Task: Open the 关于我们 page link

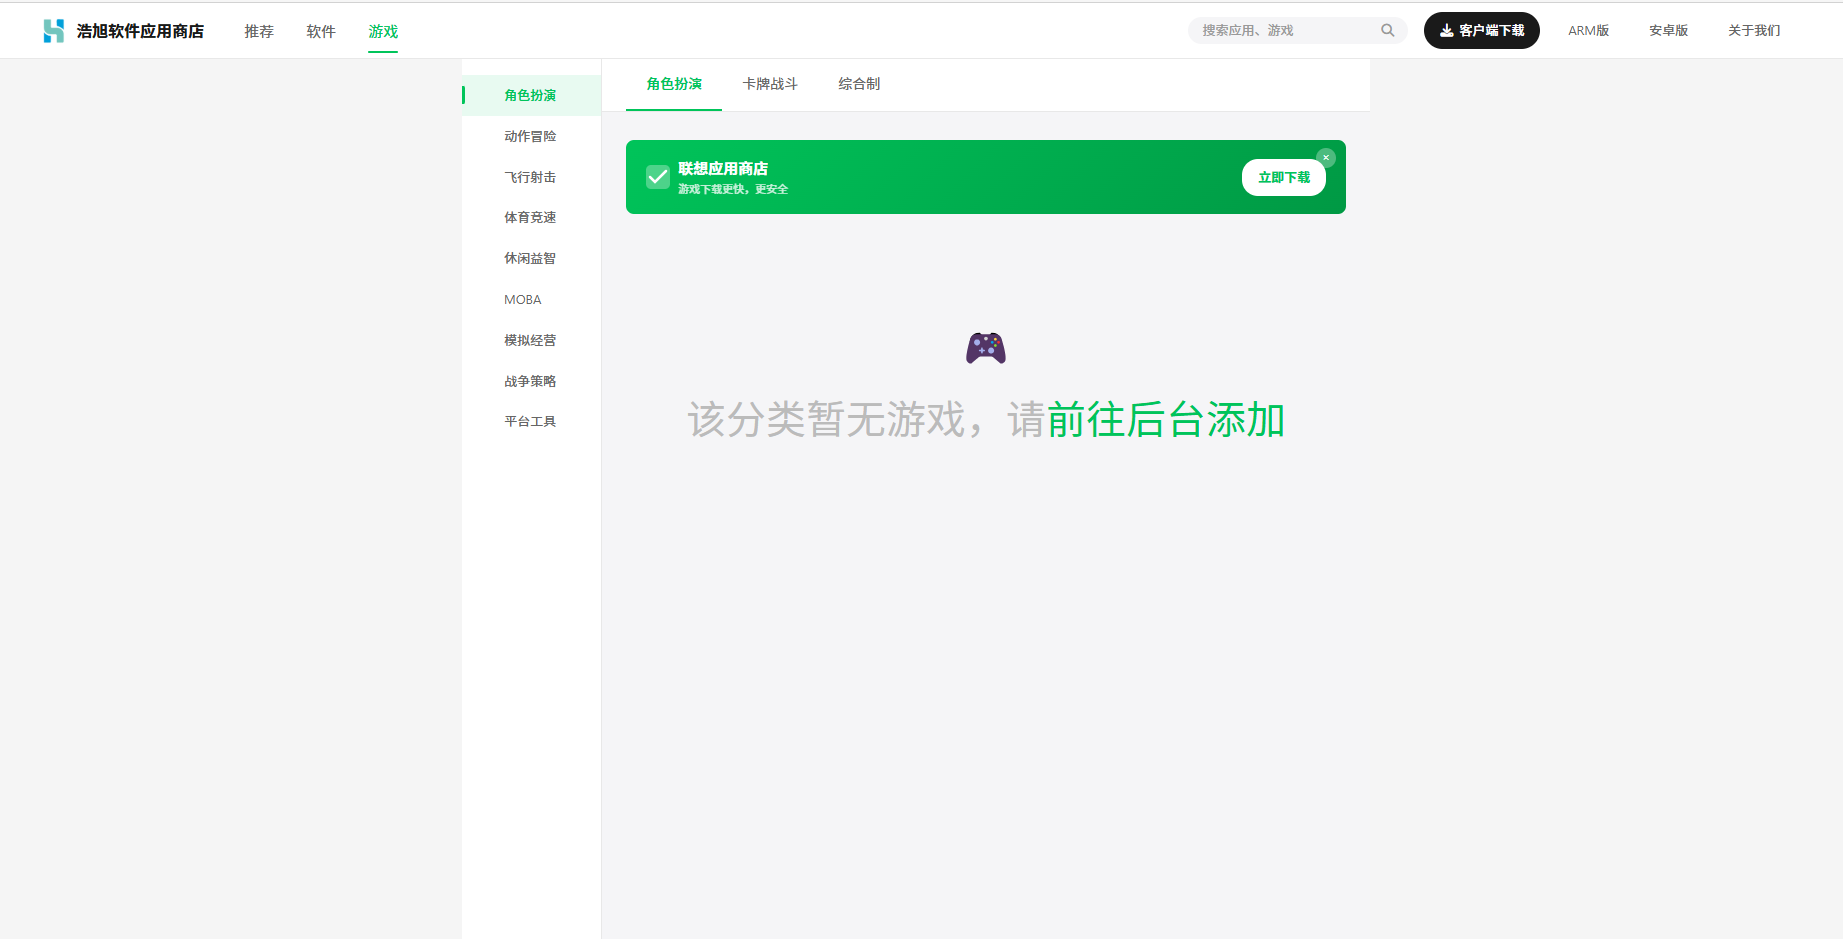Action: tap(1754, 30)
